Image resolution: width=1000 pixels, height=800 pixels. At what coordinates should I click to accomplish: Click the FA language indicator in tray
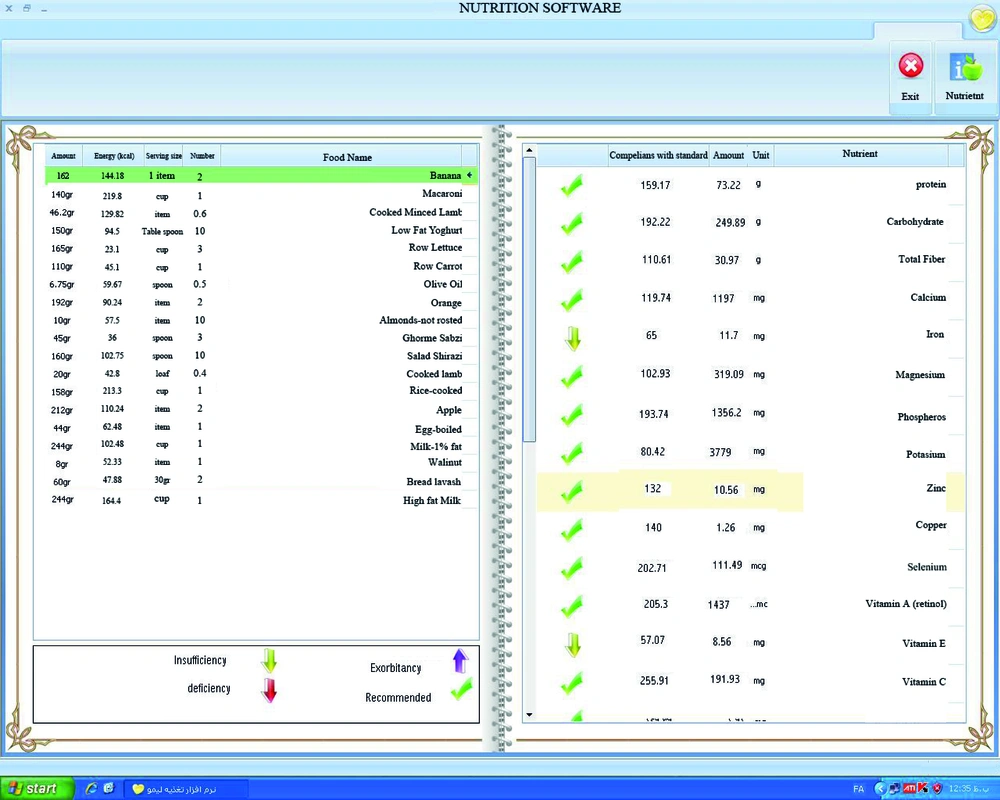[858, 789]
